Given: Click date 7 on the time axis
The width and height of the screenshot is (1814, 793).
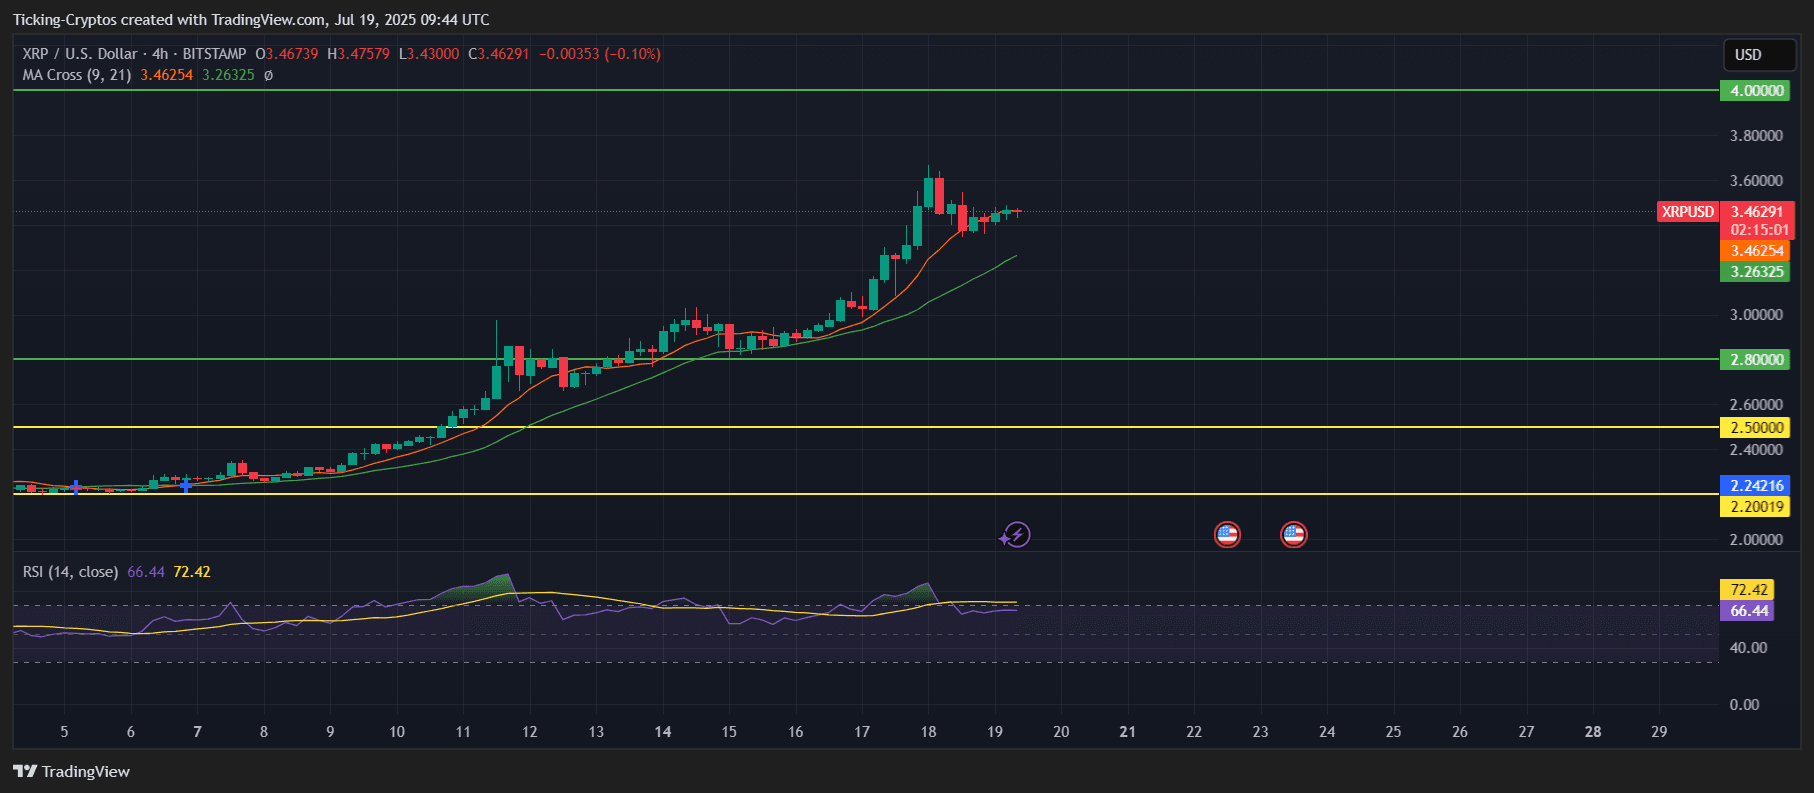Looking at the screenshot, I should tap(197, 732).
